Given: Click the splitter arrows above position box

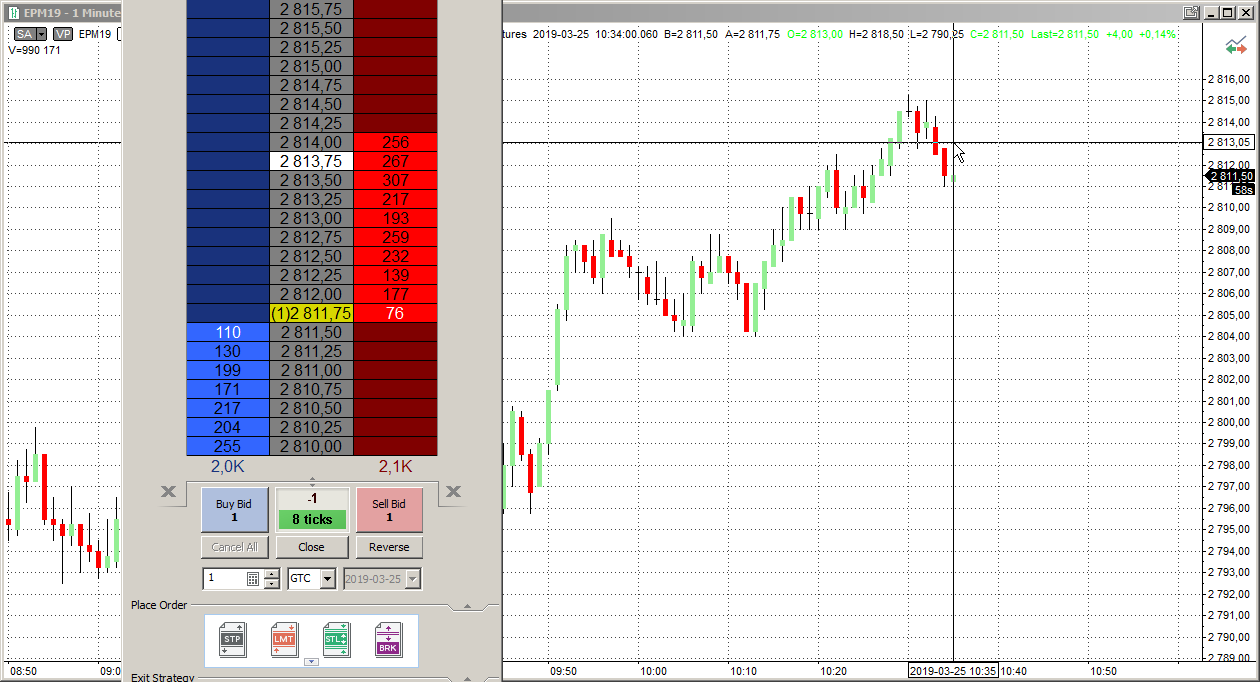Looking at the screenshot, I should click(312, 482).
